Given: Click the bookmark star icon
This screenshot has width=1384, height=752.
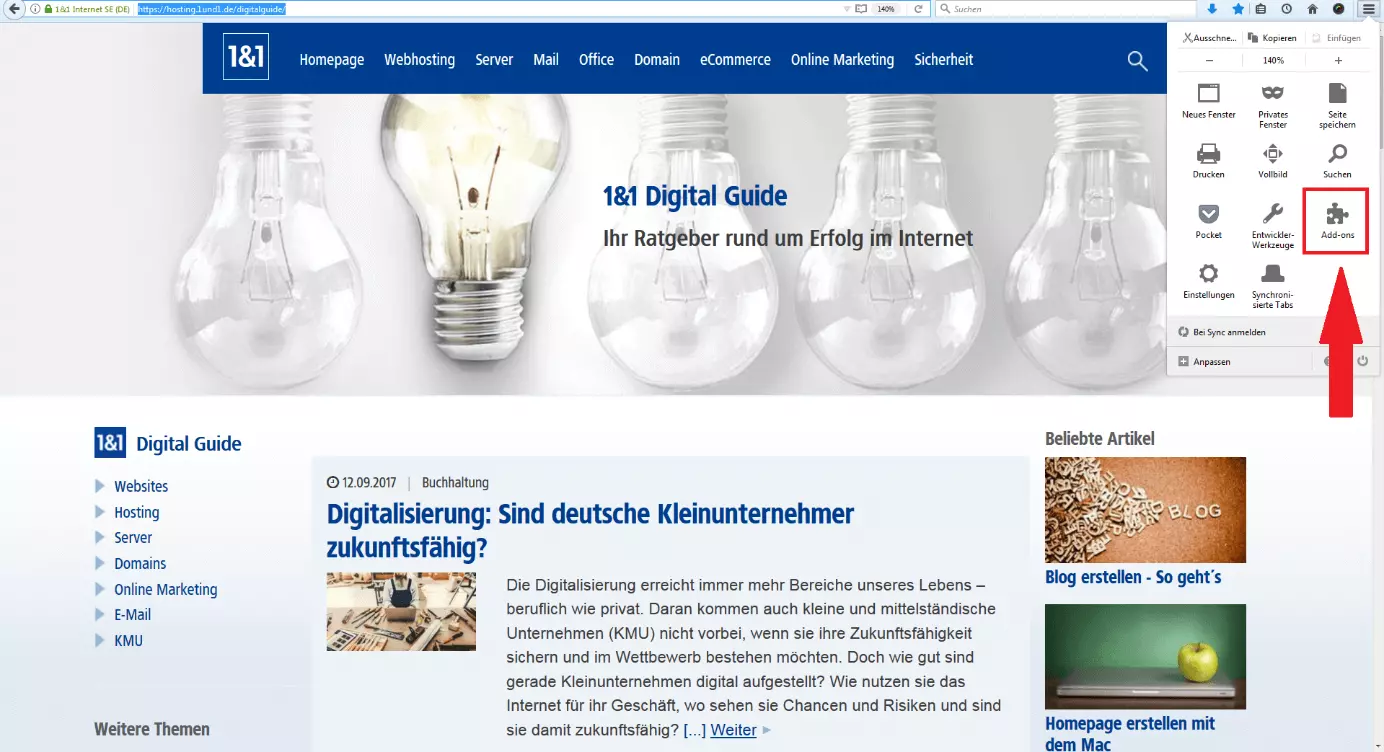Looking at the screenshot, I should tap(1238, 9).
